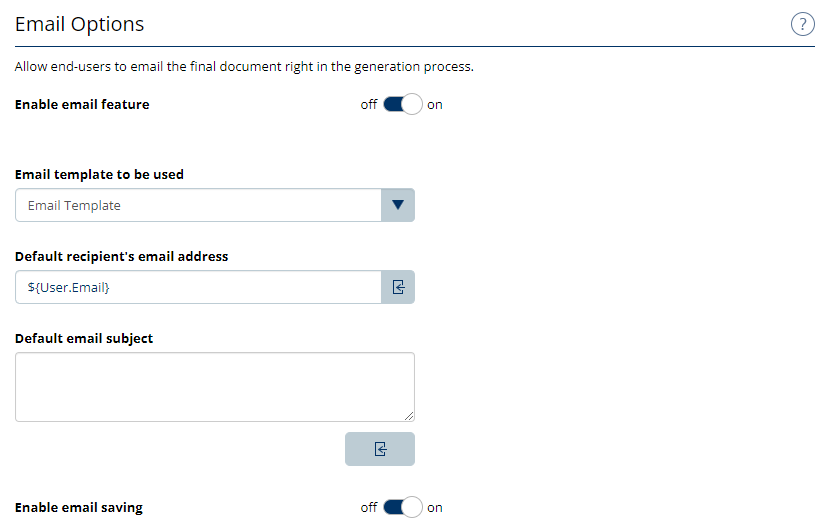822x532 pixels.
Task: Open the Email Template combo box
Action: coord(198,205)
